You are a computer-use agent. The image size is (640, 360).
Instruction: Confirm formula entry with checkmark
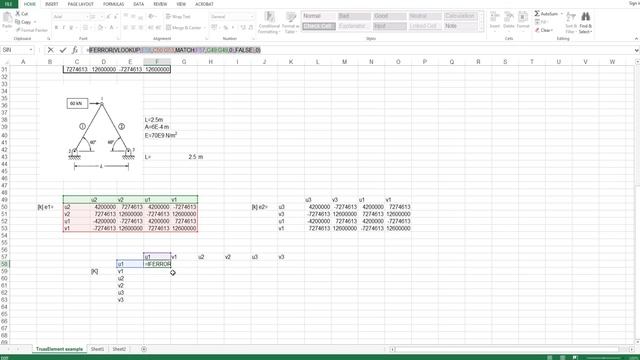[63, 50]
